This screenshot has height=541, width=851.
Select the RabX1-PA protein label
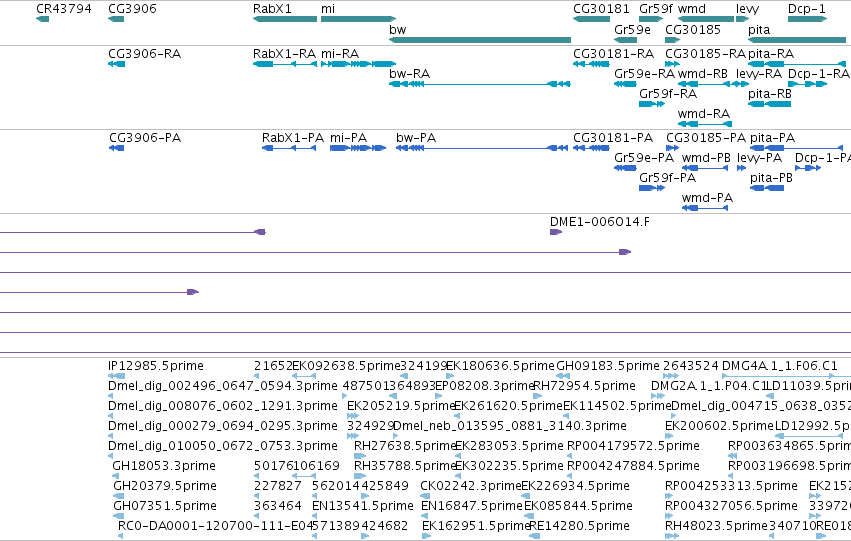(x=293, y=138)
